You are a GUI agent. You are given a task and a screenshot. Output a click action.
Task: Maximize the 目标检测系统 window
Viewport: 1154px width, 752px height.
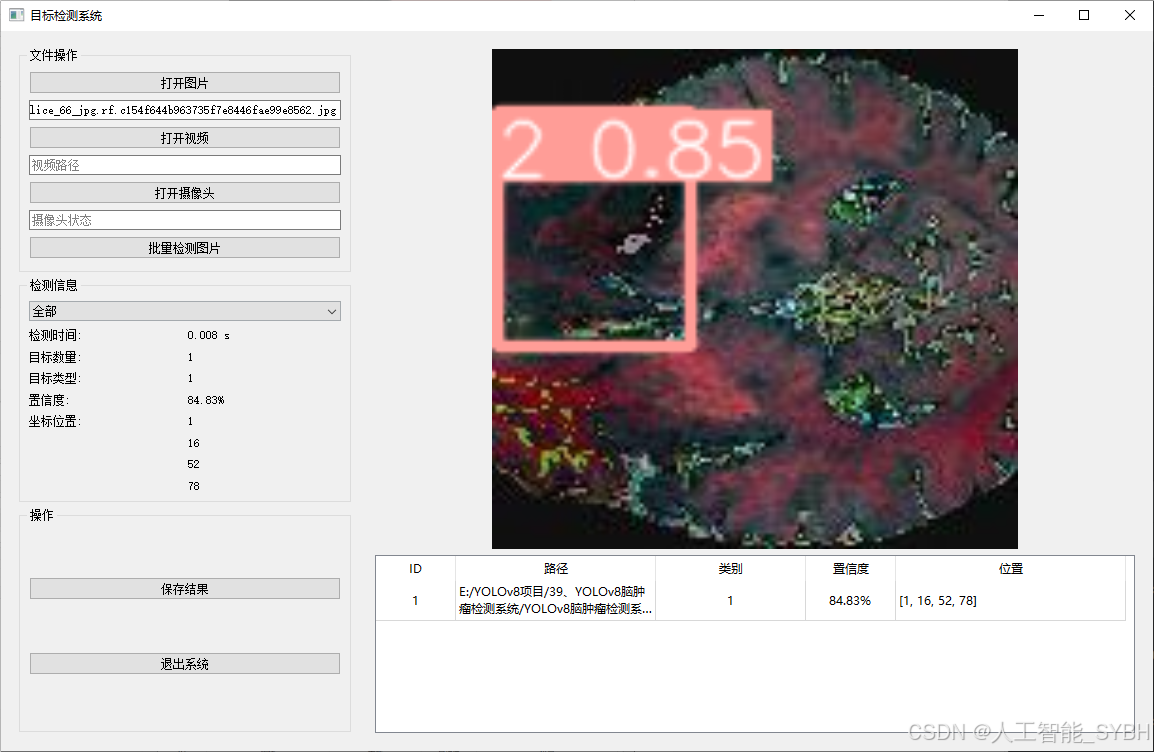(1084, 15)
